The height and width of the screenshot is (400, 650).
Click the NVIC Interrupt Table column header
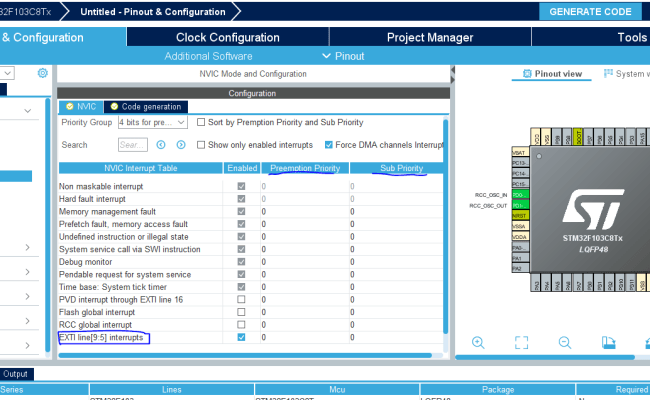click(x=141, y=168)
